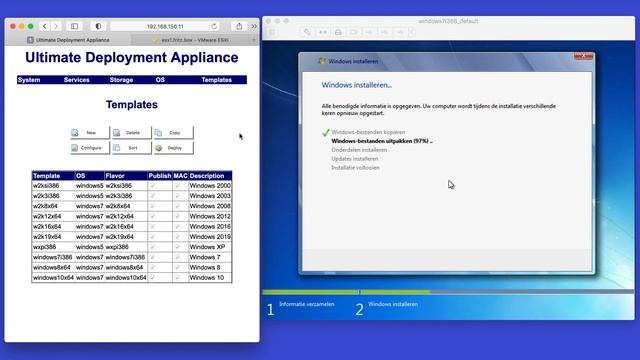Open wrench settings icon in VM window
Image resolution: width=640 pixels, height=360 pixels.
click(x=307, y=32)
